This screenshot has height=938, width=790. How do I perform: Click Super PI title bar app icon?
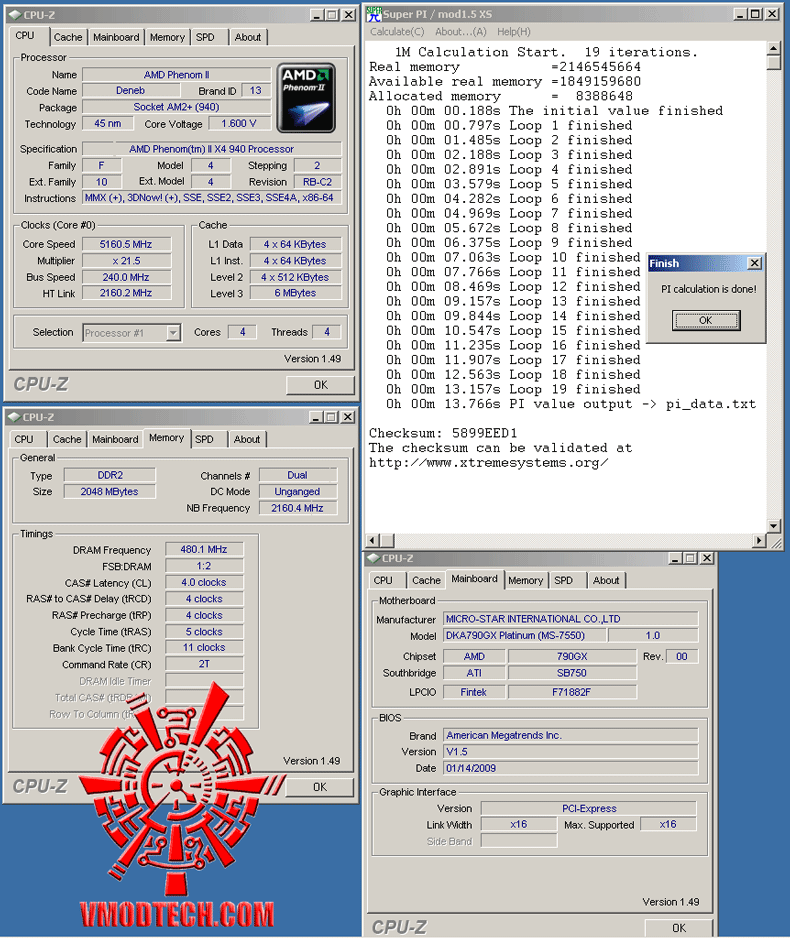tap(374, 14)
